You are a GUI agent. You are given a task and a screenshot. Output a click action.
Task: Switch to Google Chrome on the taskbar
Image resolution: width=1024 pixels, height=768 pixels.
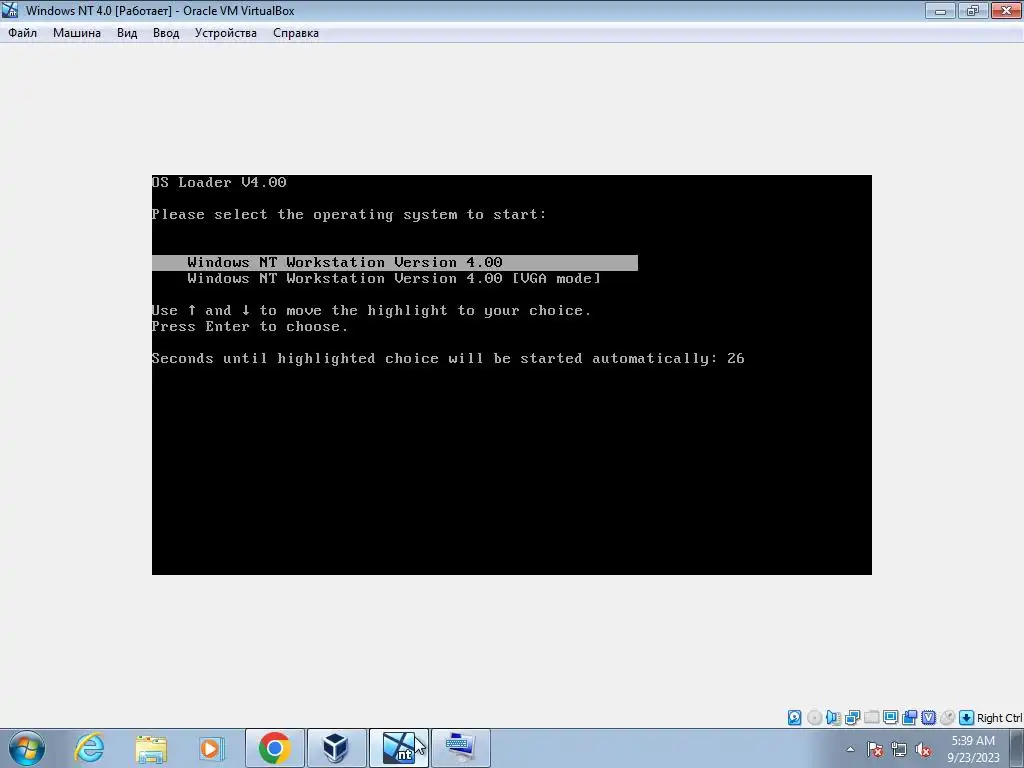[x=274, y=748]
